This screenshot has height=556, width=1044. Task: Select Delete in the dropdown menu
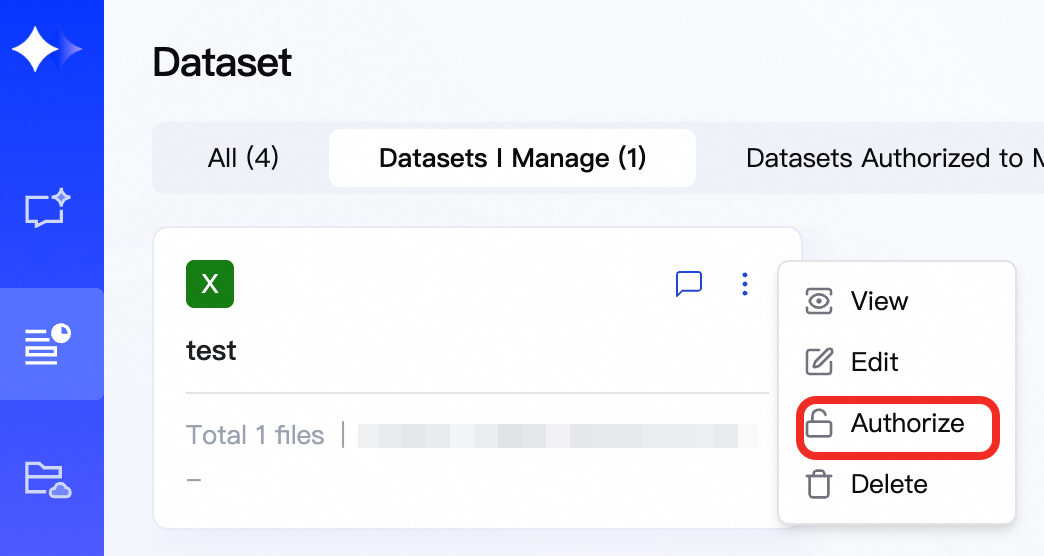(889, 485)
